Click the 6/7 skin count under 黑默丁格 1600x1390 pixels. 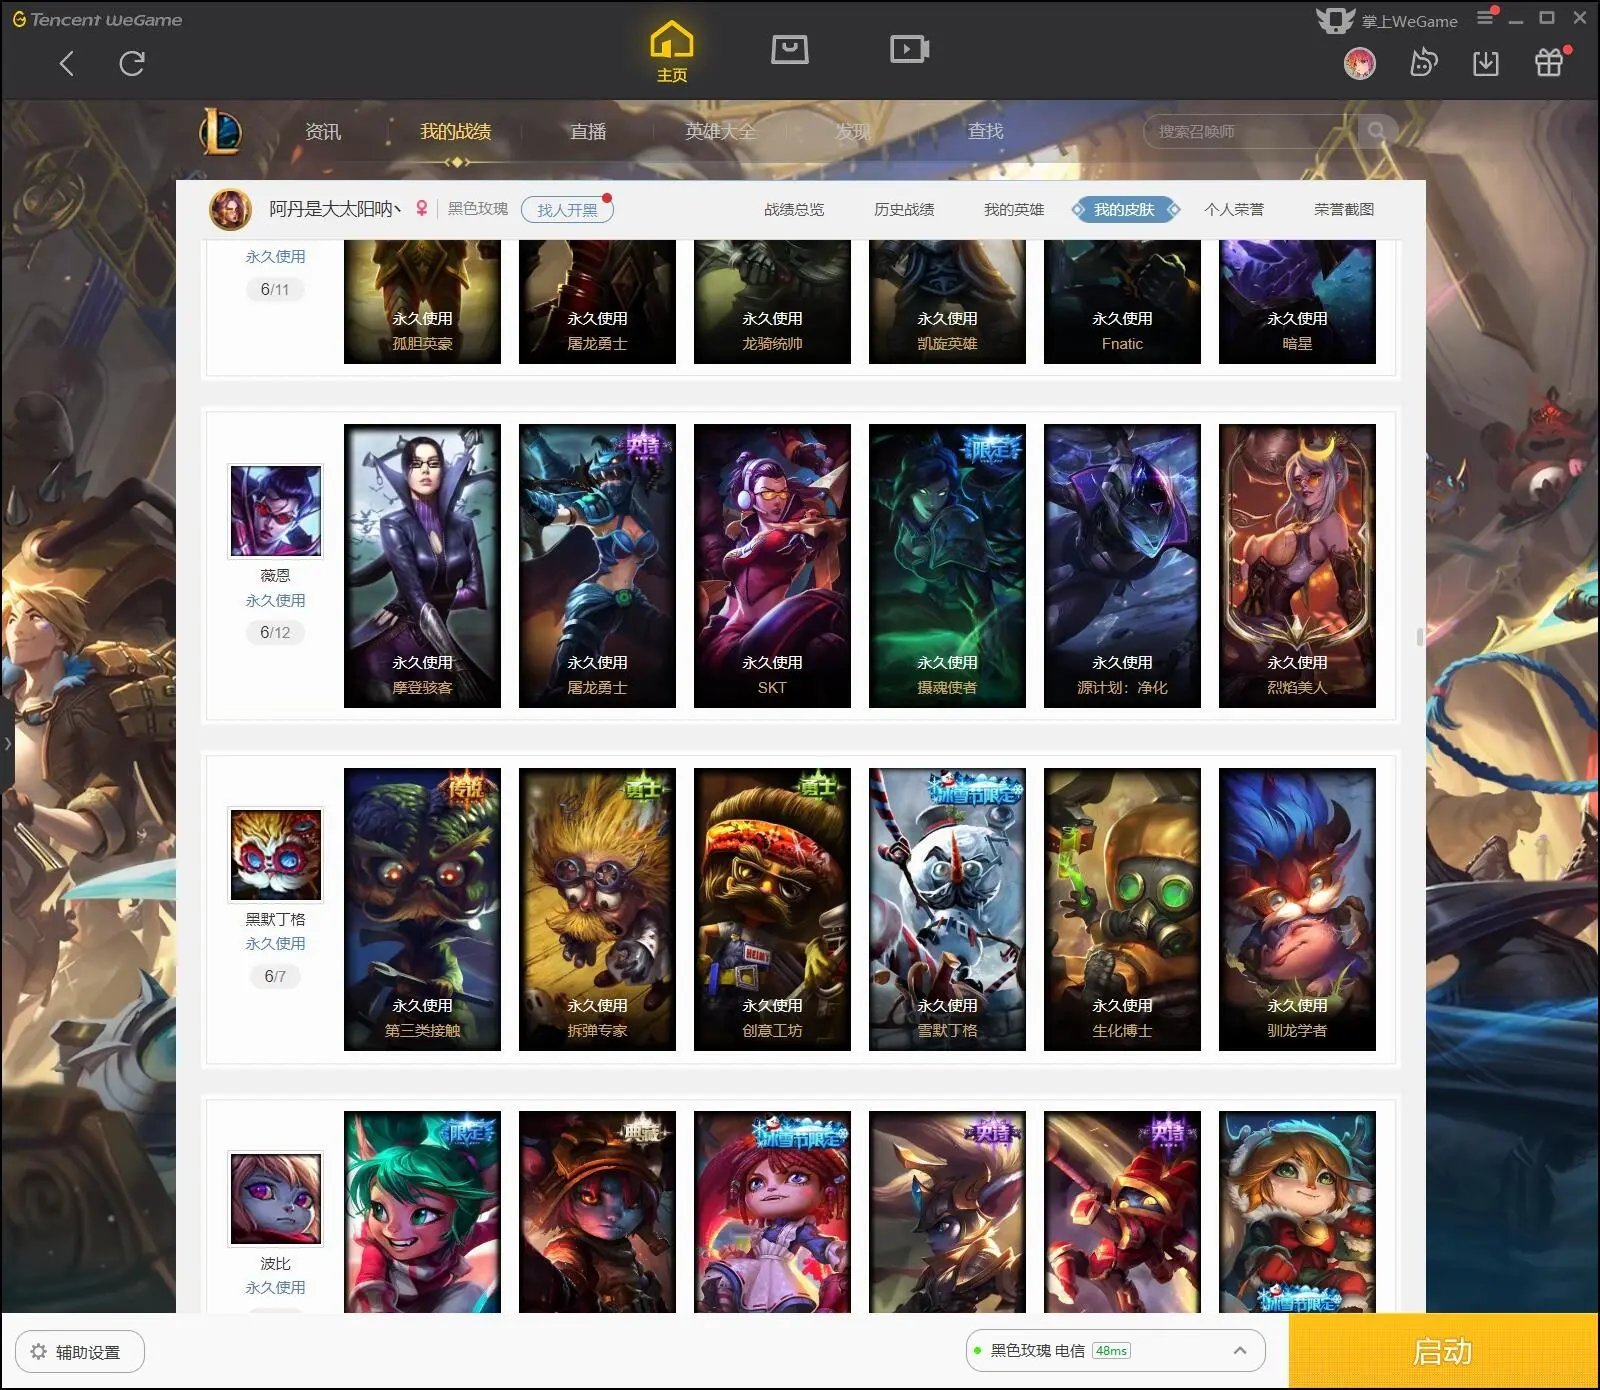coord(275,976)
